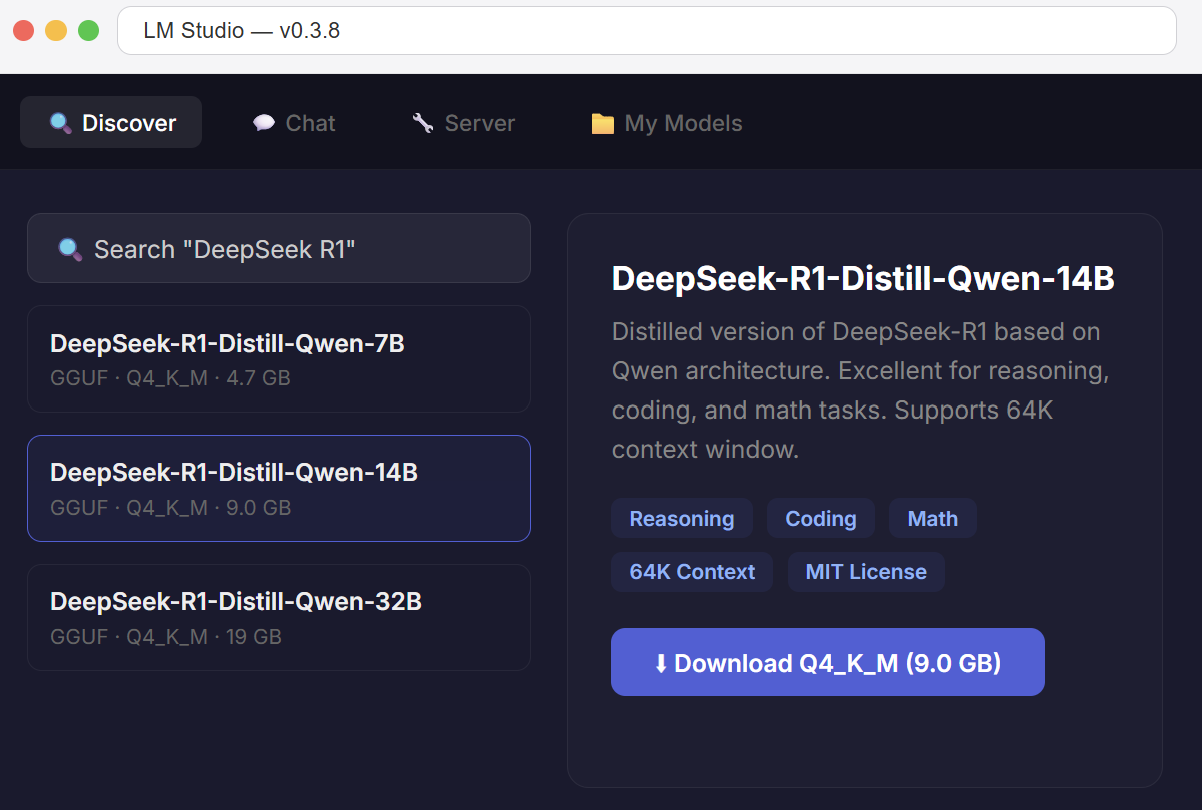Screen dimensions: 1202x810
Task: Switch to the Chat tab
Action: pyautogui.click(x=293, y=123)
